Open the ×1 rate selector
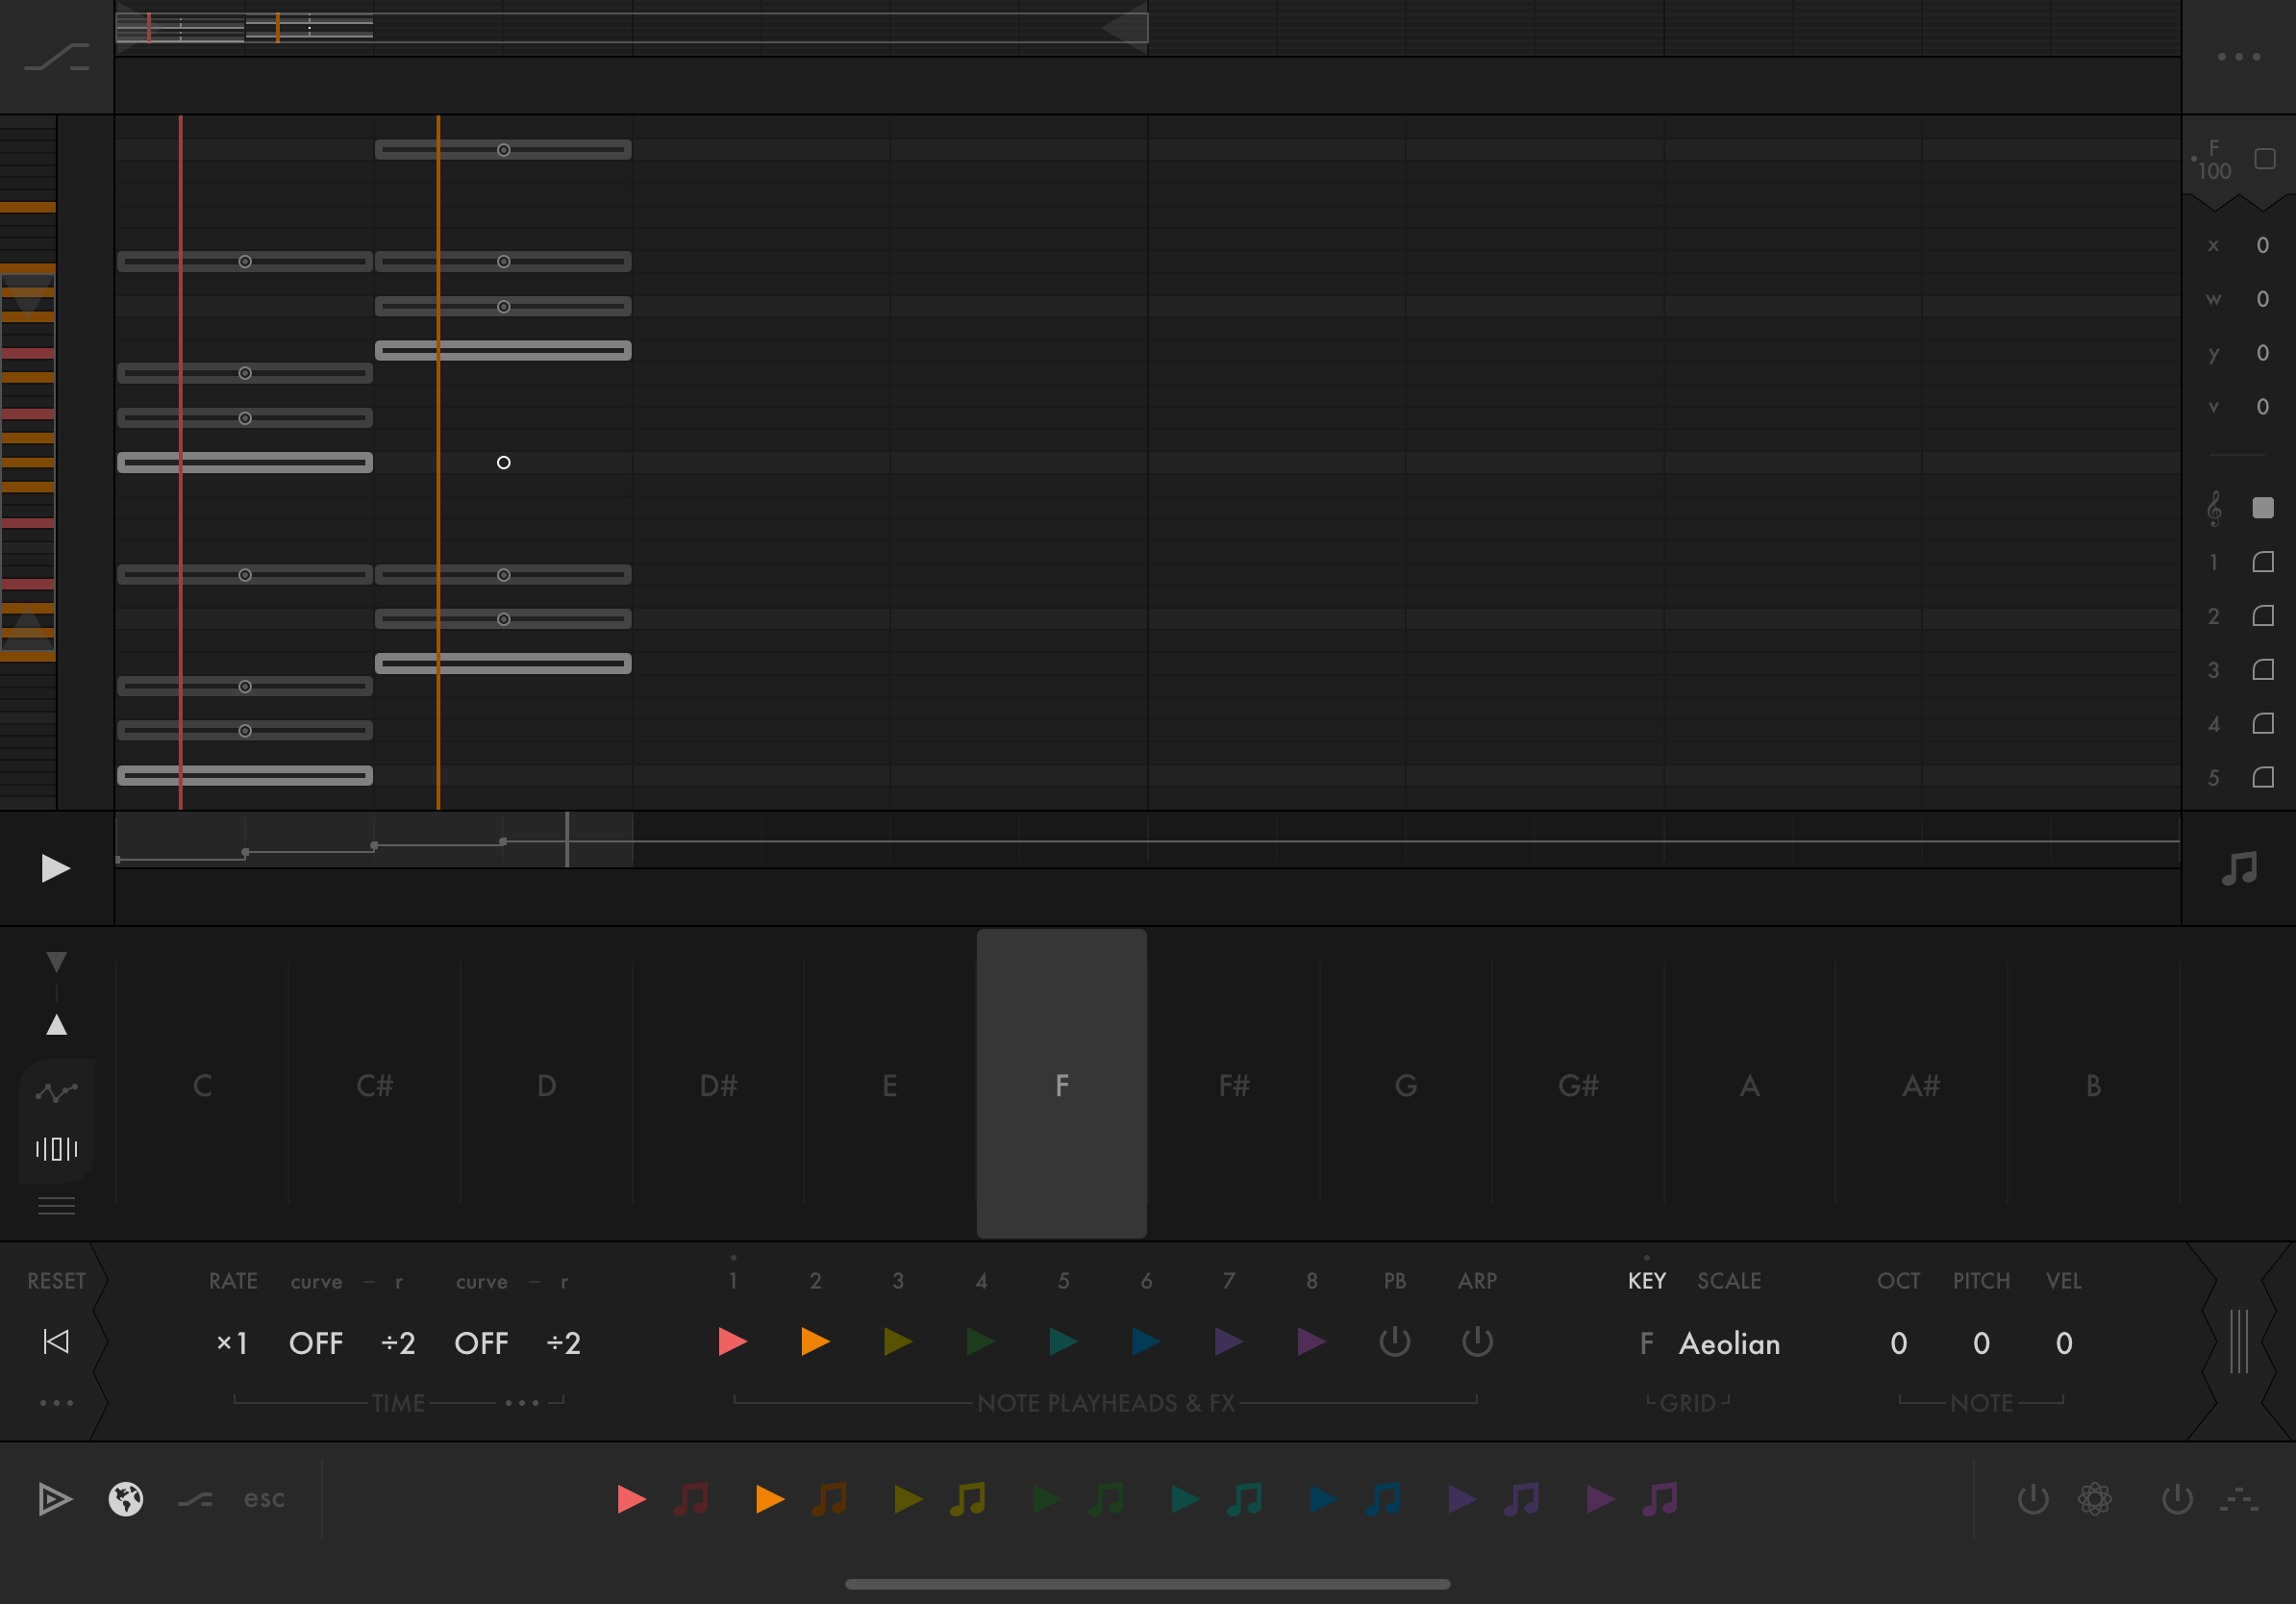2296x1604 pixels. tap(232, 1343)
